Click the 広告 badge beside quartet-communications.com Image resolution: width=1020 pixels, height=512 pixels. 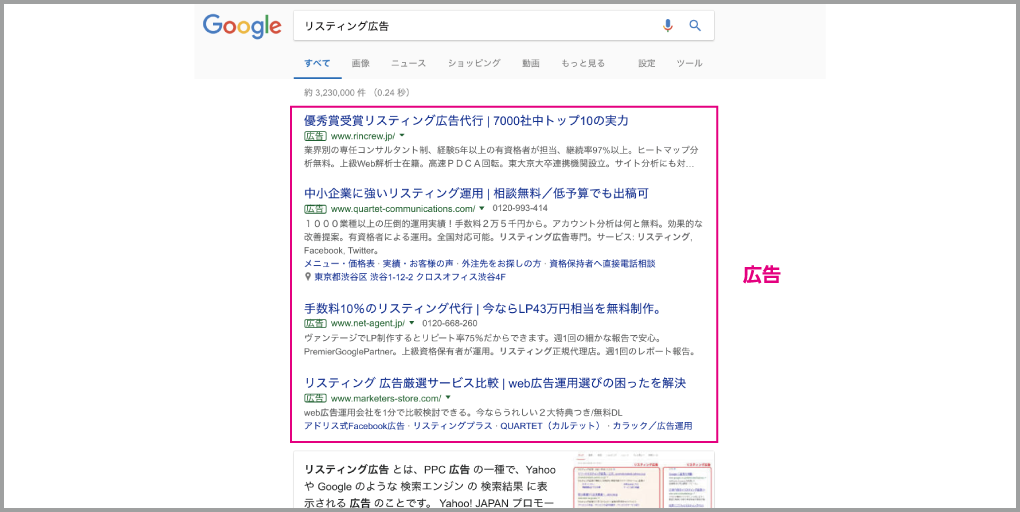click(315, 209)
